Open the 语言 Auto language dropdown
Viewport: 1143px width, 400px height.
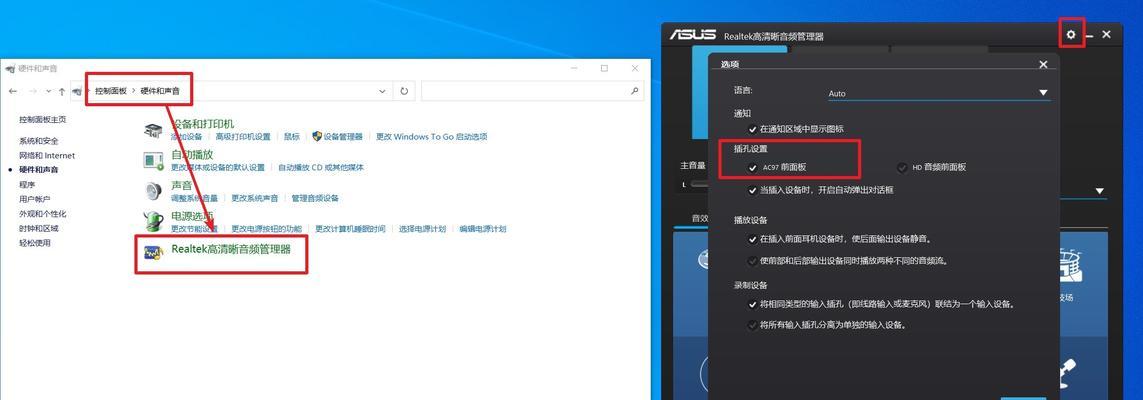tap(939, 93)
